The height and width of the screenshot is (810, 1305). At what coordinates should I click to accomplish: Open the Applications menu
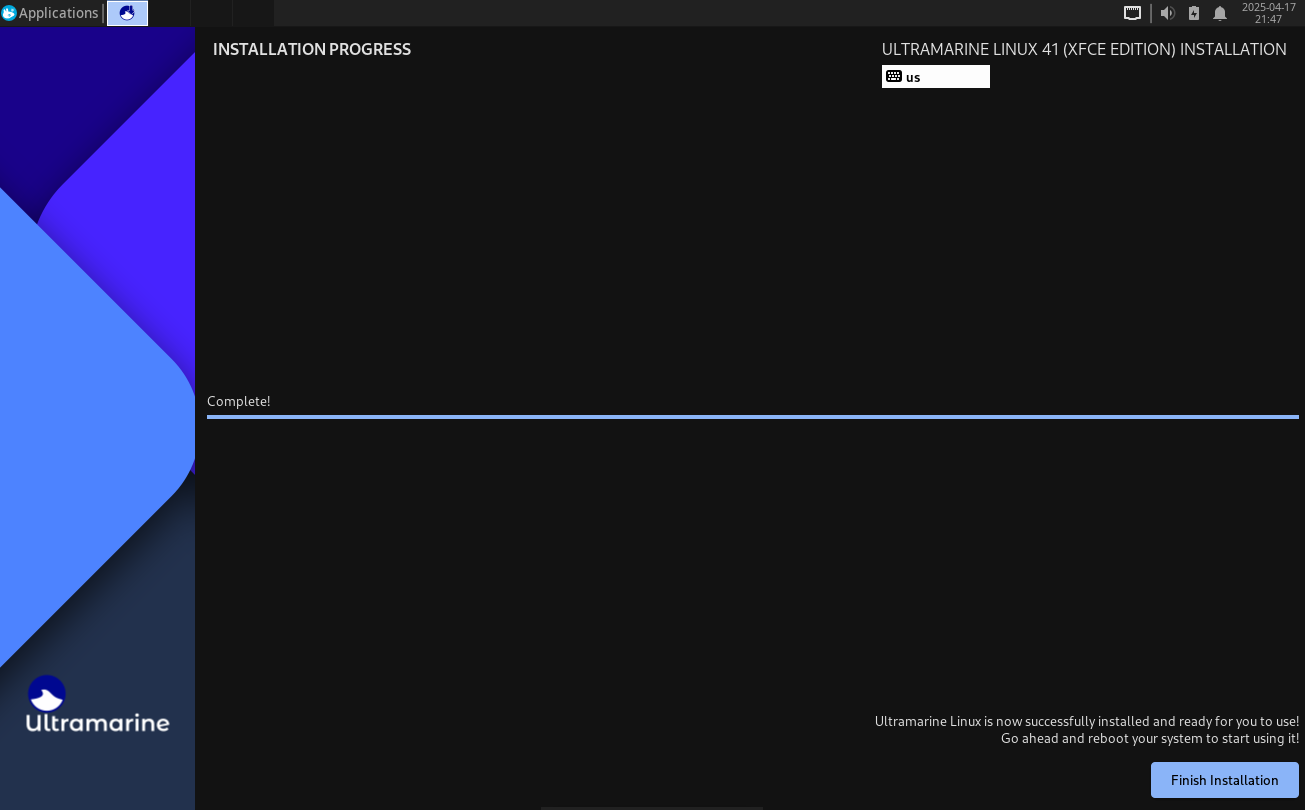coord(50,13)
